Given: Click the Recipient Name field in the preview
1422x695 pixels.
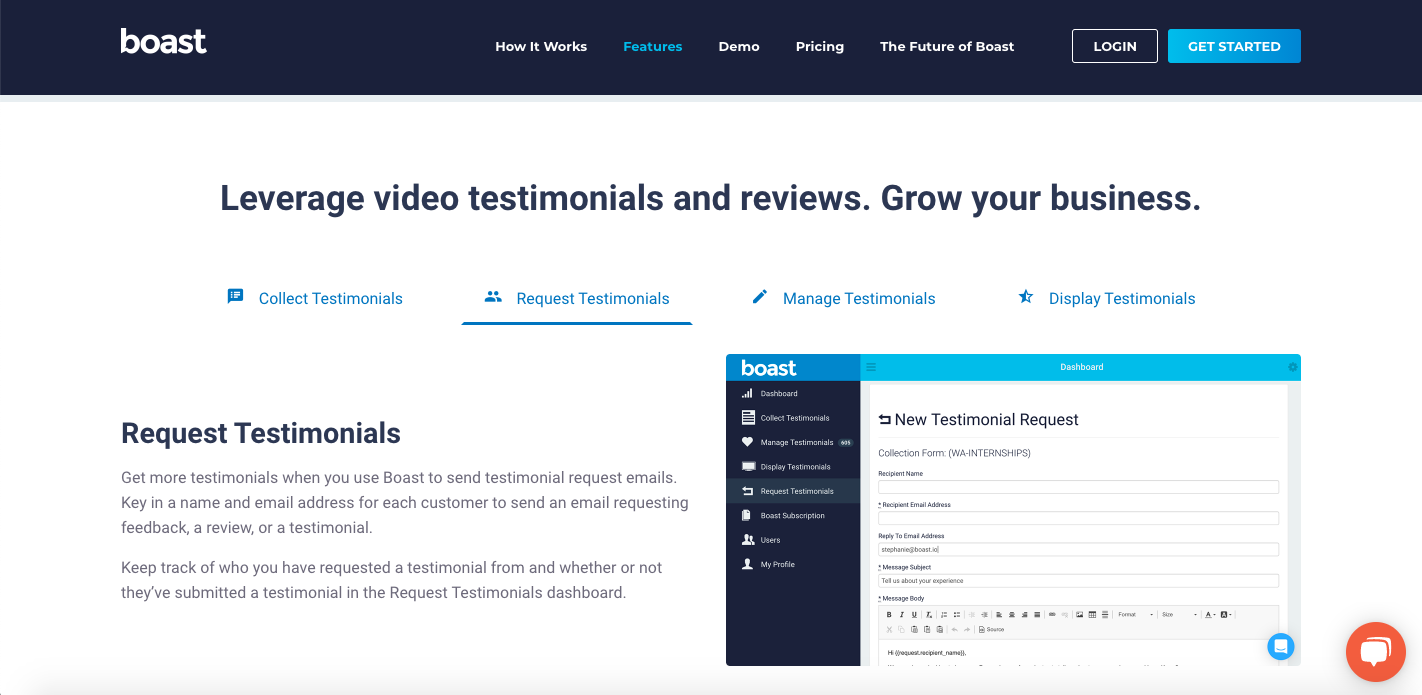Looking at the screenshot, I should (x=1079, y=487).
